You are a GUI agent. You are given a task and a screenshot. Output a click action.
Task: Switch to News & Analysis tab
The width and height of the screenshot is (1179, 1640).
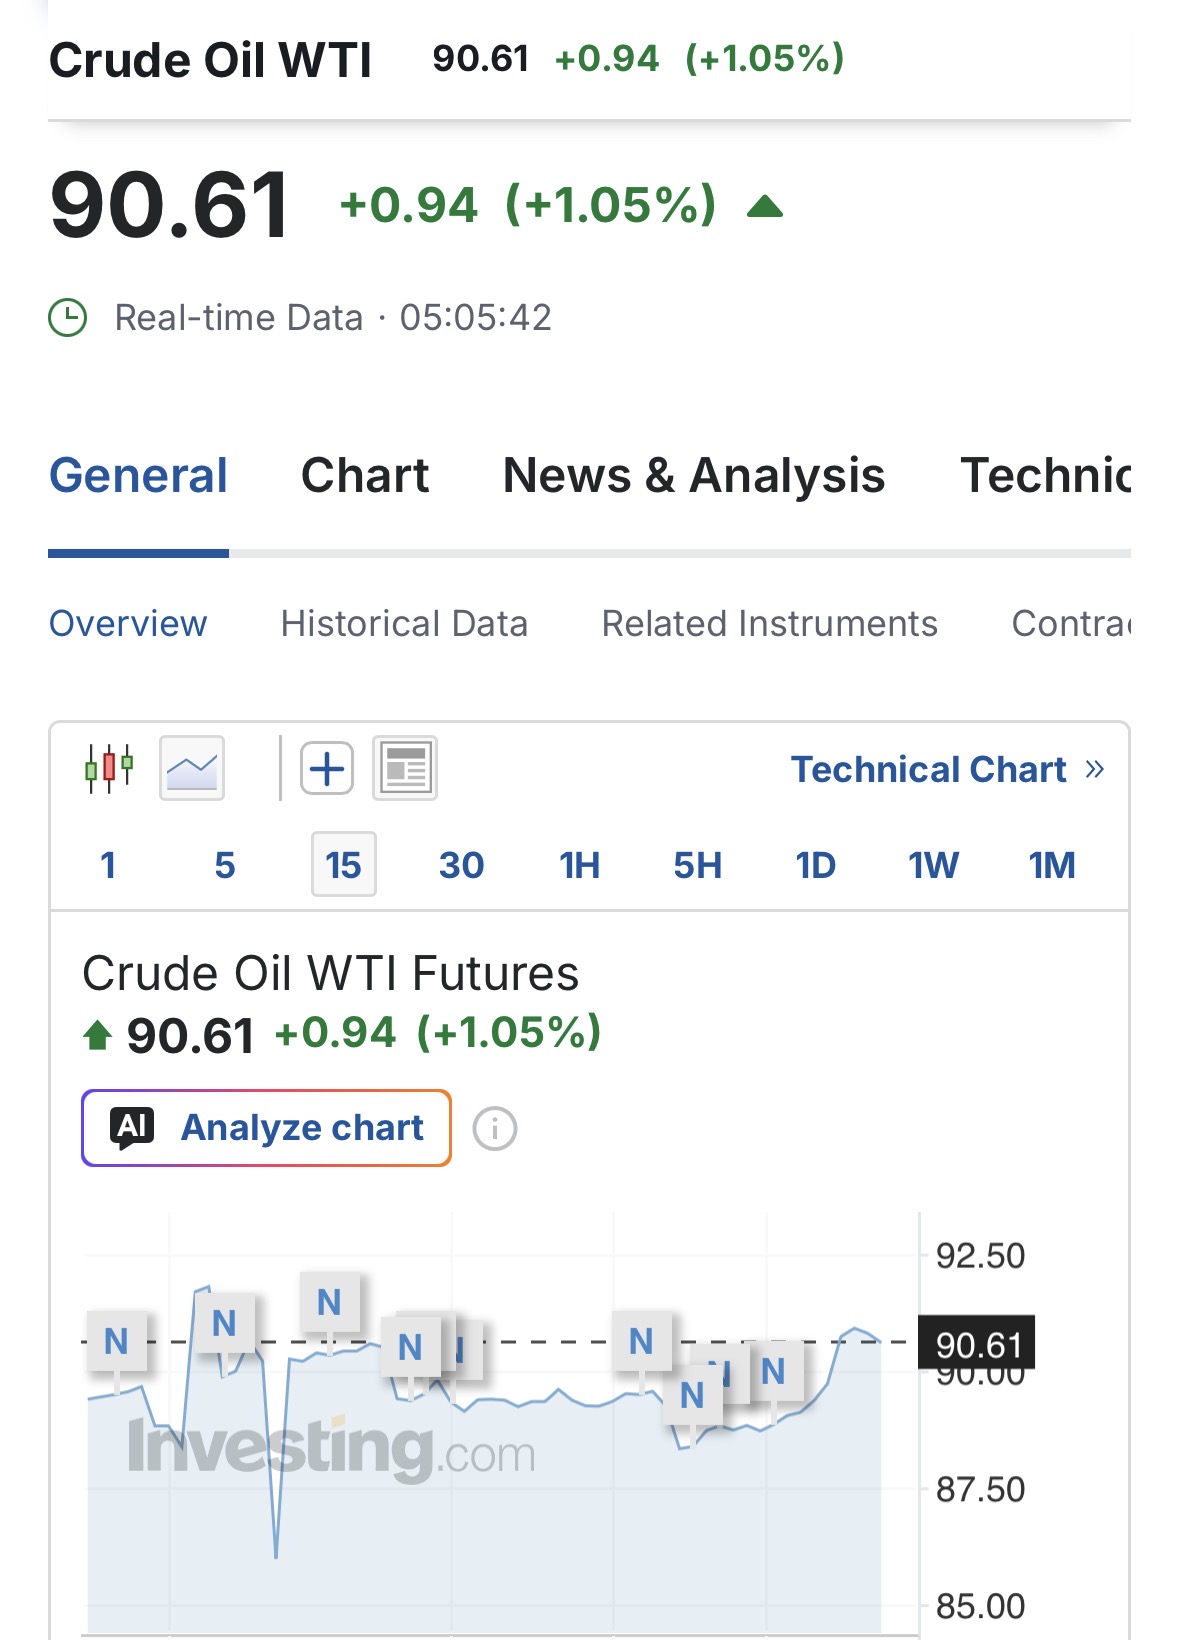(x=694, y=475)
